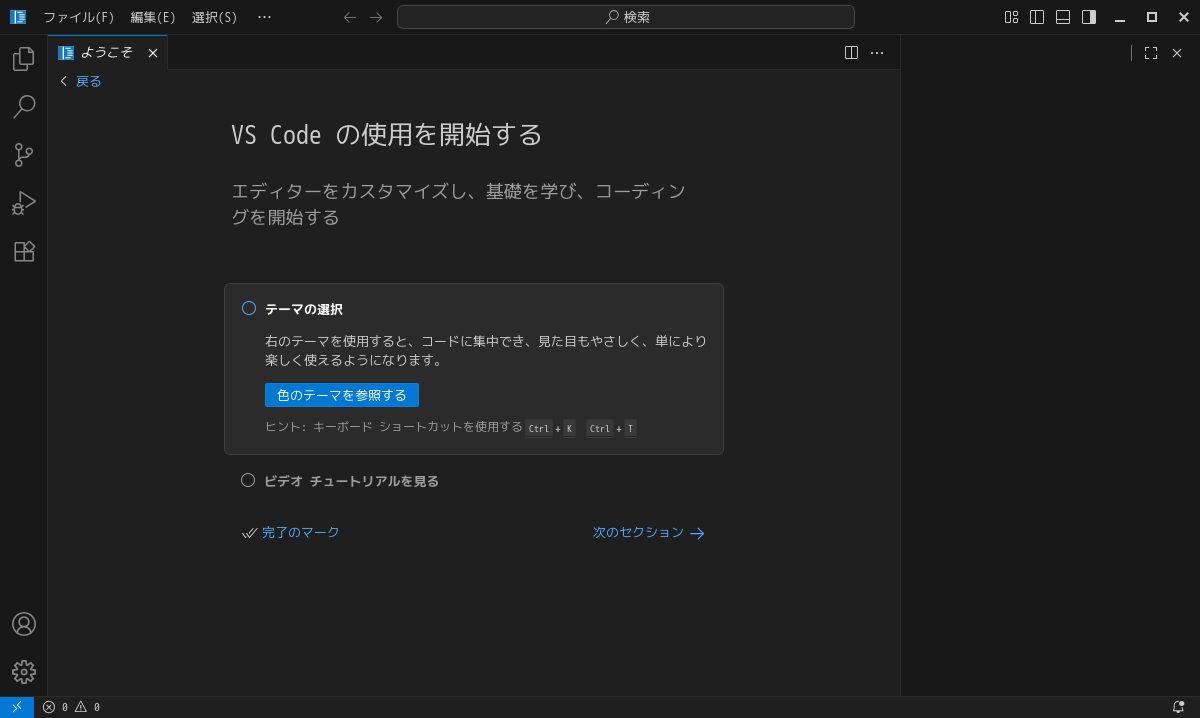Screen dimensions: 1200x718
Task: Expand the ビデオ チュートリアルを見る step
Action: click(x=351, y=481)
